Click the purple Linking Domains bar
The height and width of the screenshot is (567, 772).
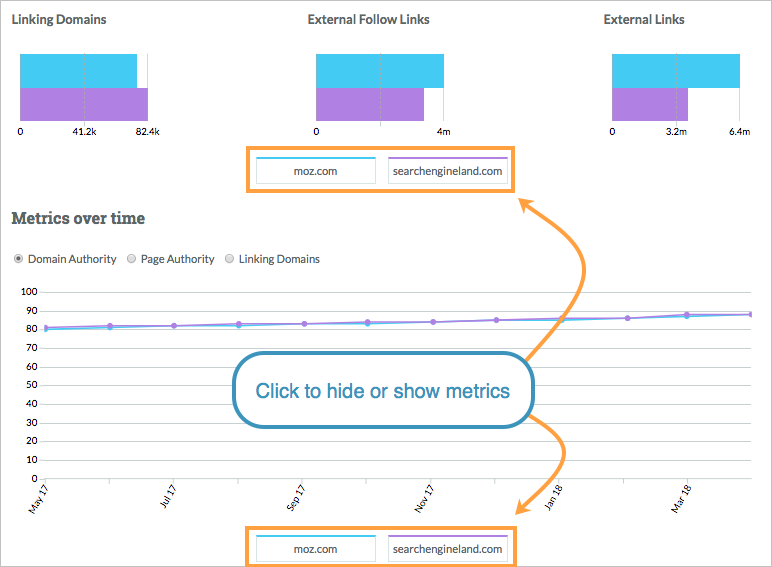point(84,104)
